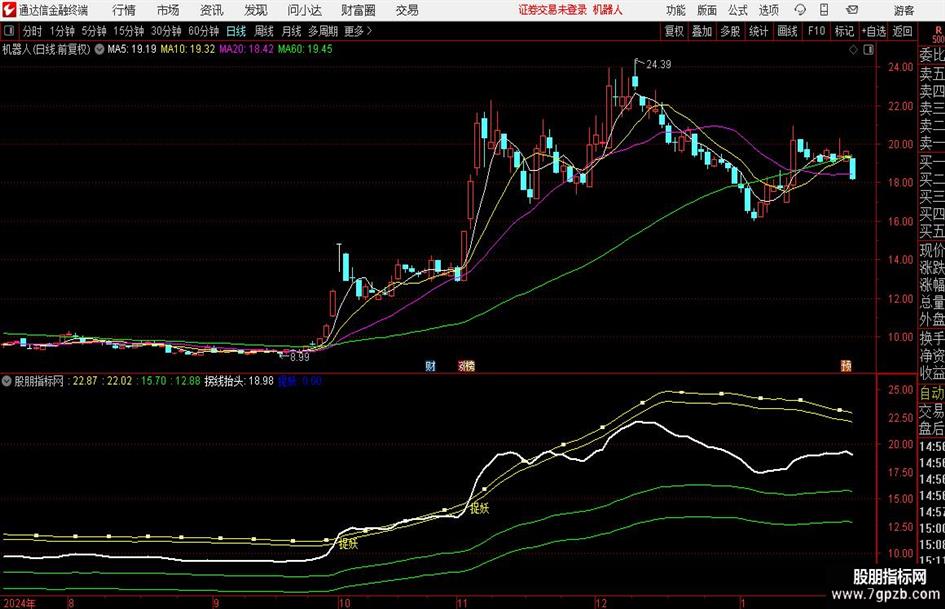The width and height of the screenshot is (945, 609).
Task: Open the 市场 menu
Action: click(168, 10)
